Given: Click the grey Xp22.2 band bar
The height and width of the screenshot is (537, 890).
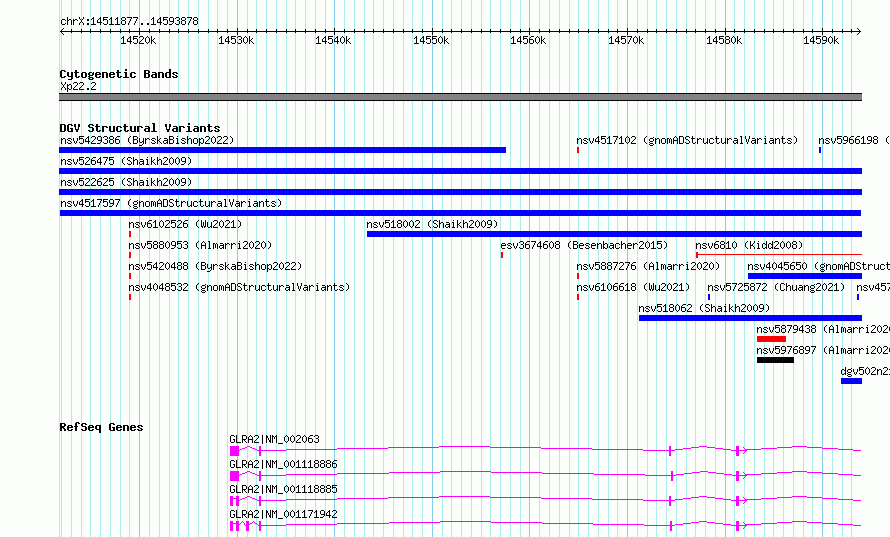Looking at the screenshot, I should (x=460, y=97).
